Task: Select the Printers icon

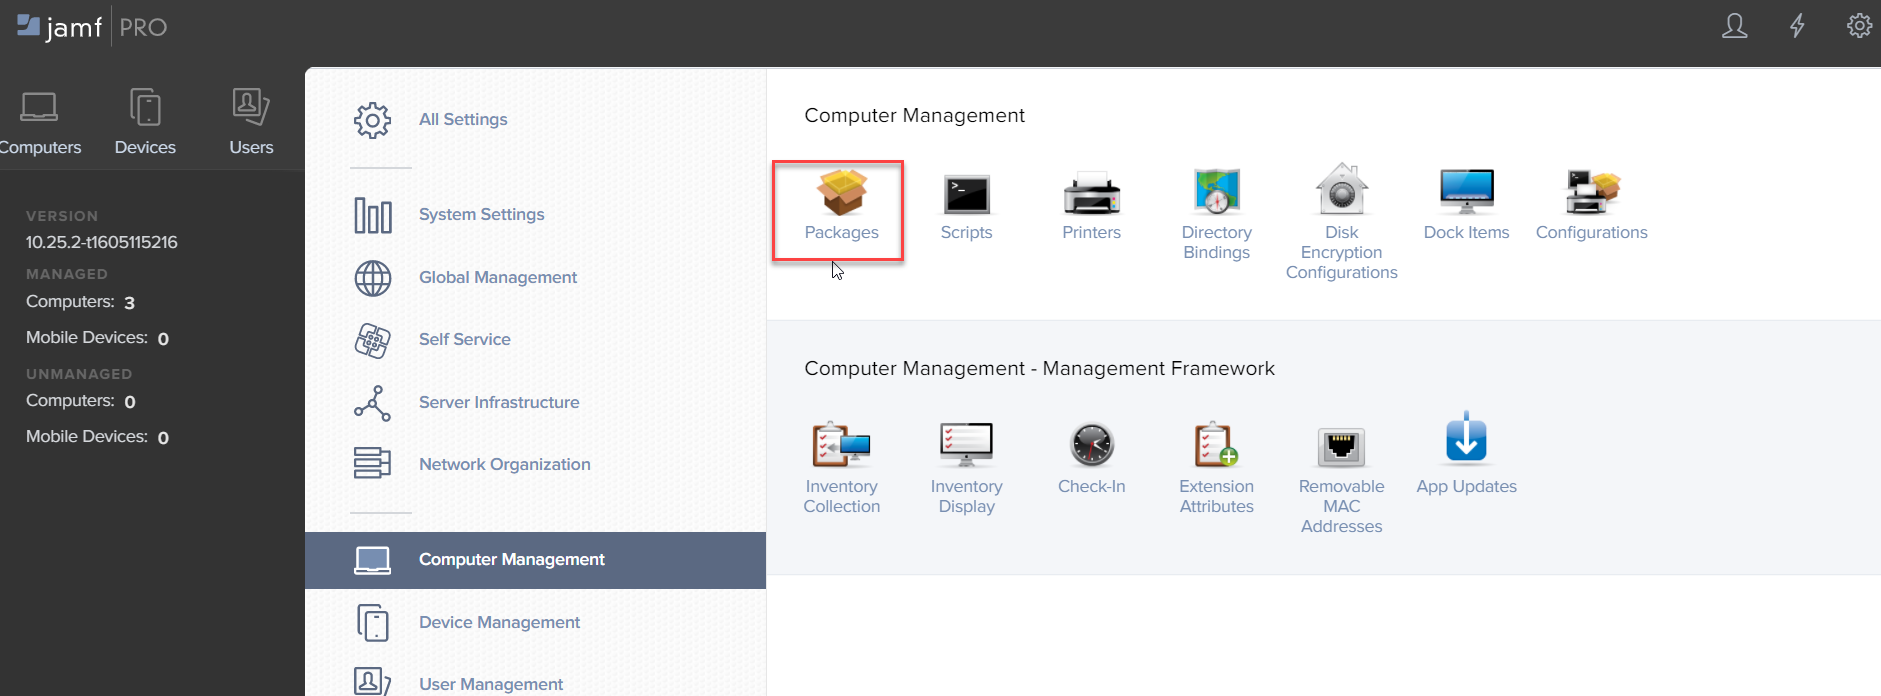Action: 1091,194
